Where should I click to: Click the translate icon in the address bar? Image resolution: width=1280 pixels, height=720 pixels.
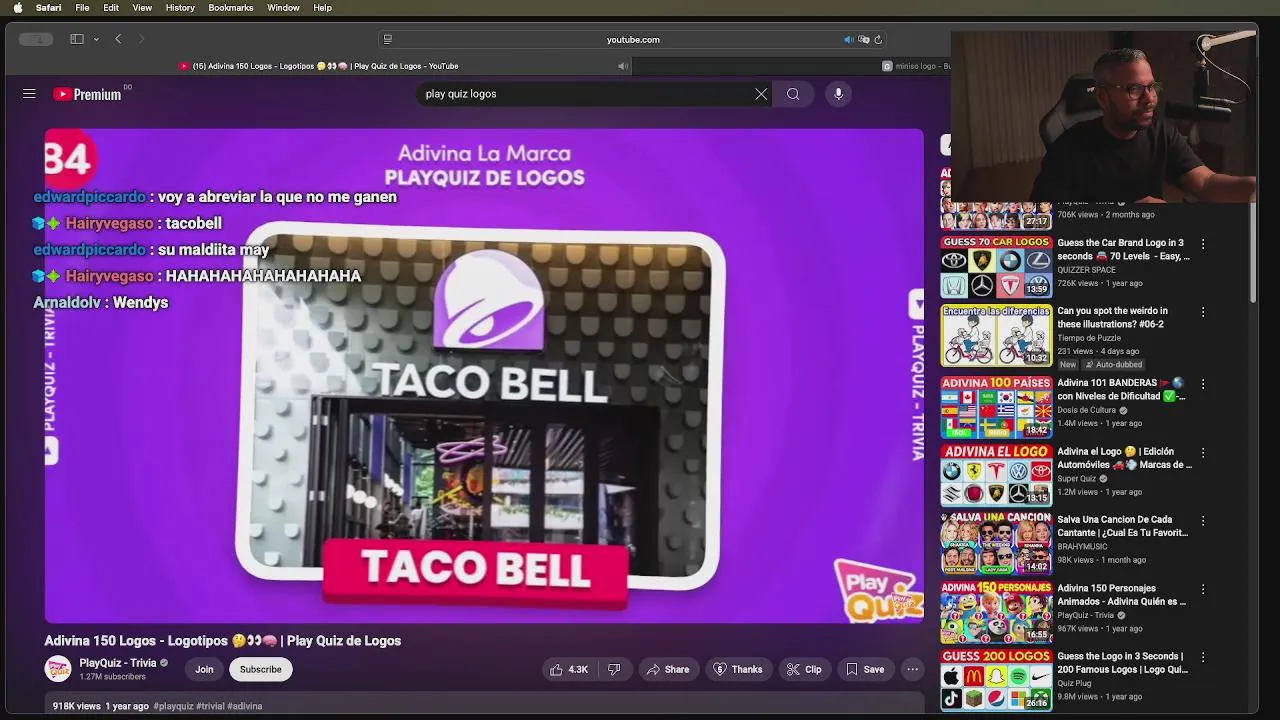(x=864, y=40)
